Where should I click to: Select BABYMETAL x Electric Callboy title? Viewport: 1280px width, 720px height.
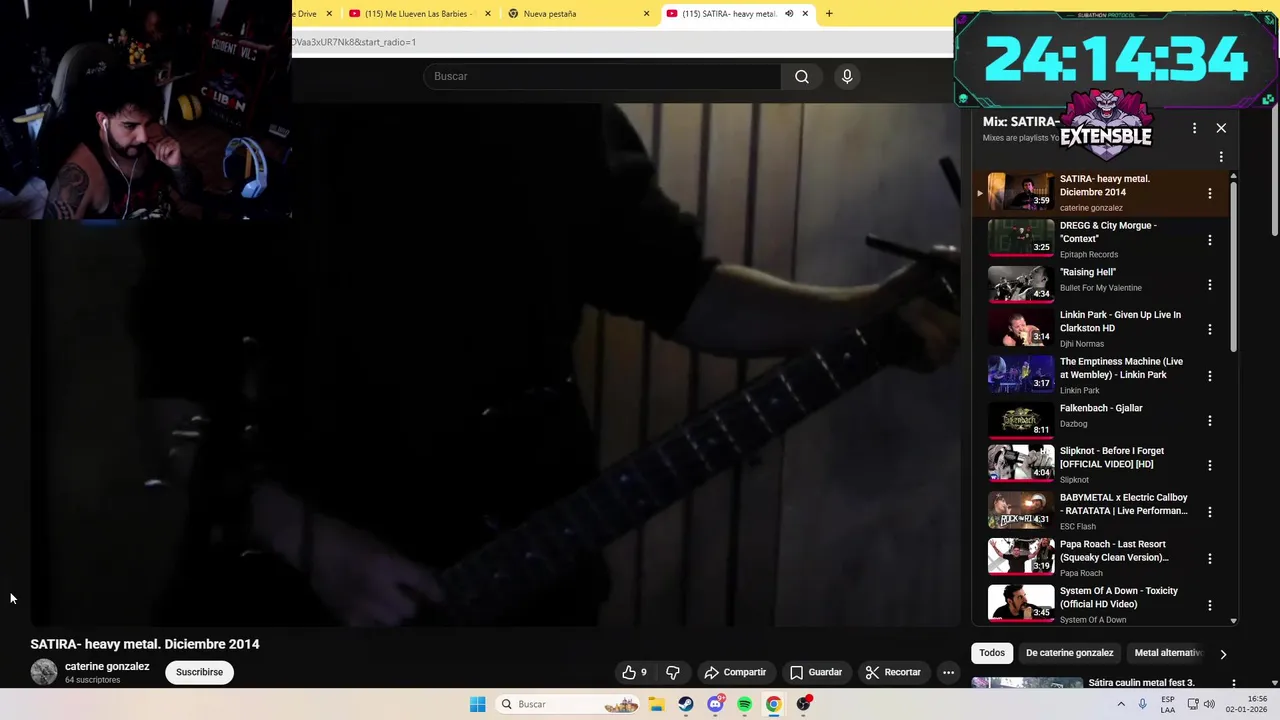pos(1124,504)
